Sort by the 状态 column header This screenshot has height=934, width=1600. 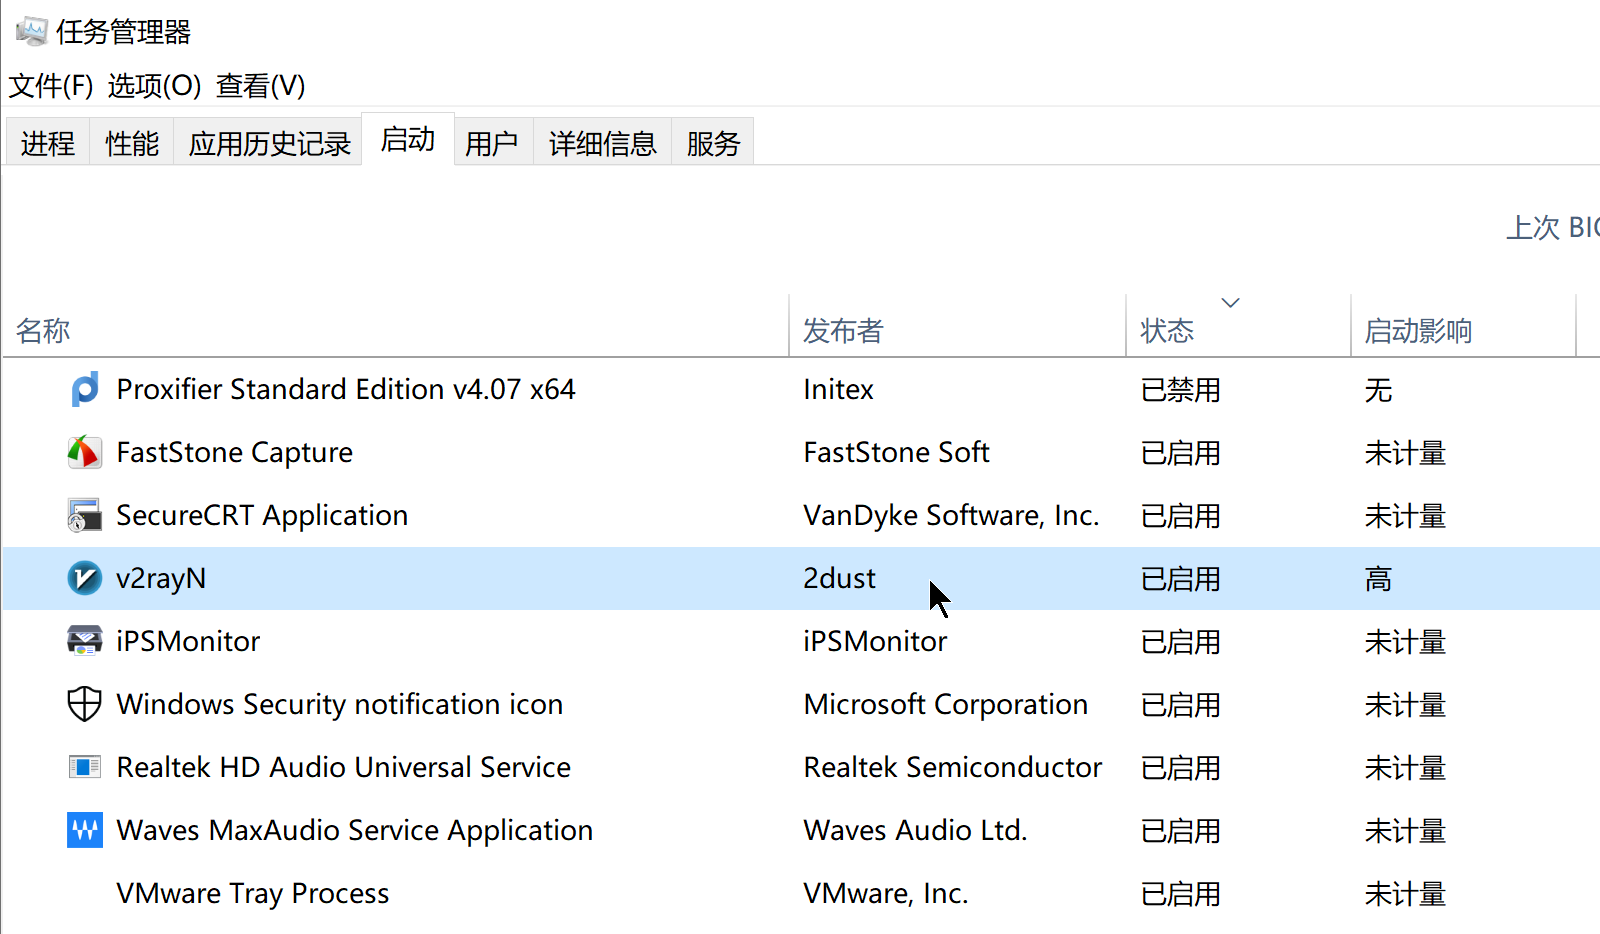(1239, 326)
